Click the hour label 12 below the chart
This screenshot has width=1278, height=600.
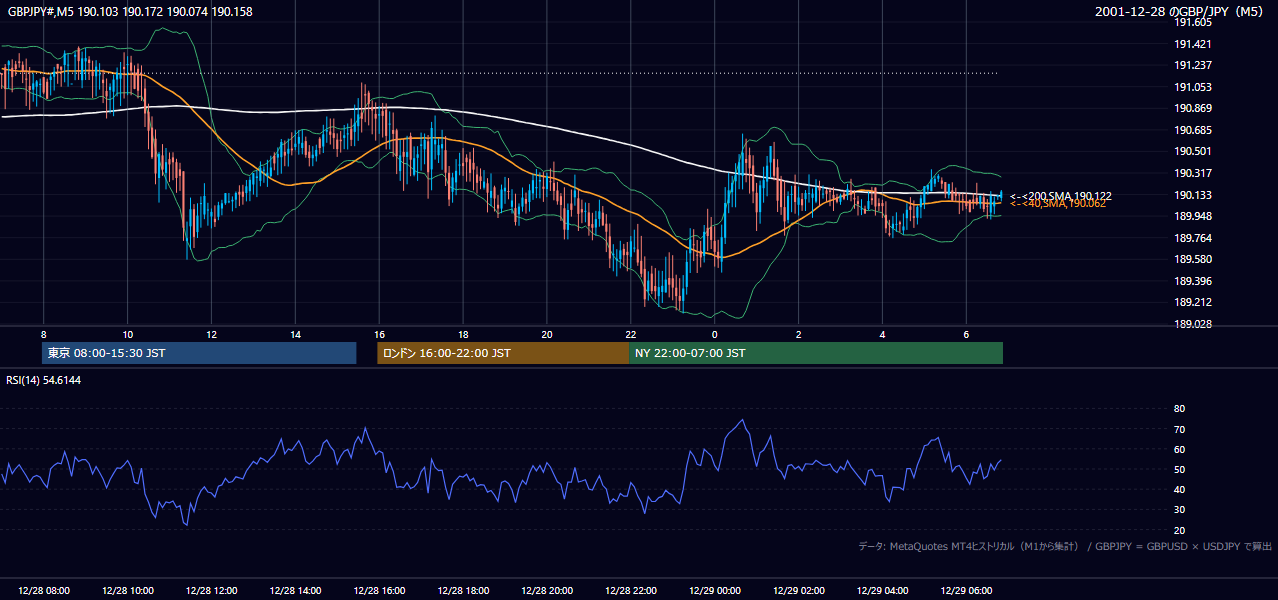(x=212, y=334)
